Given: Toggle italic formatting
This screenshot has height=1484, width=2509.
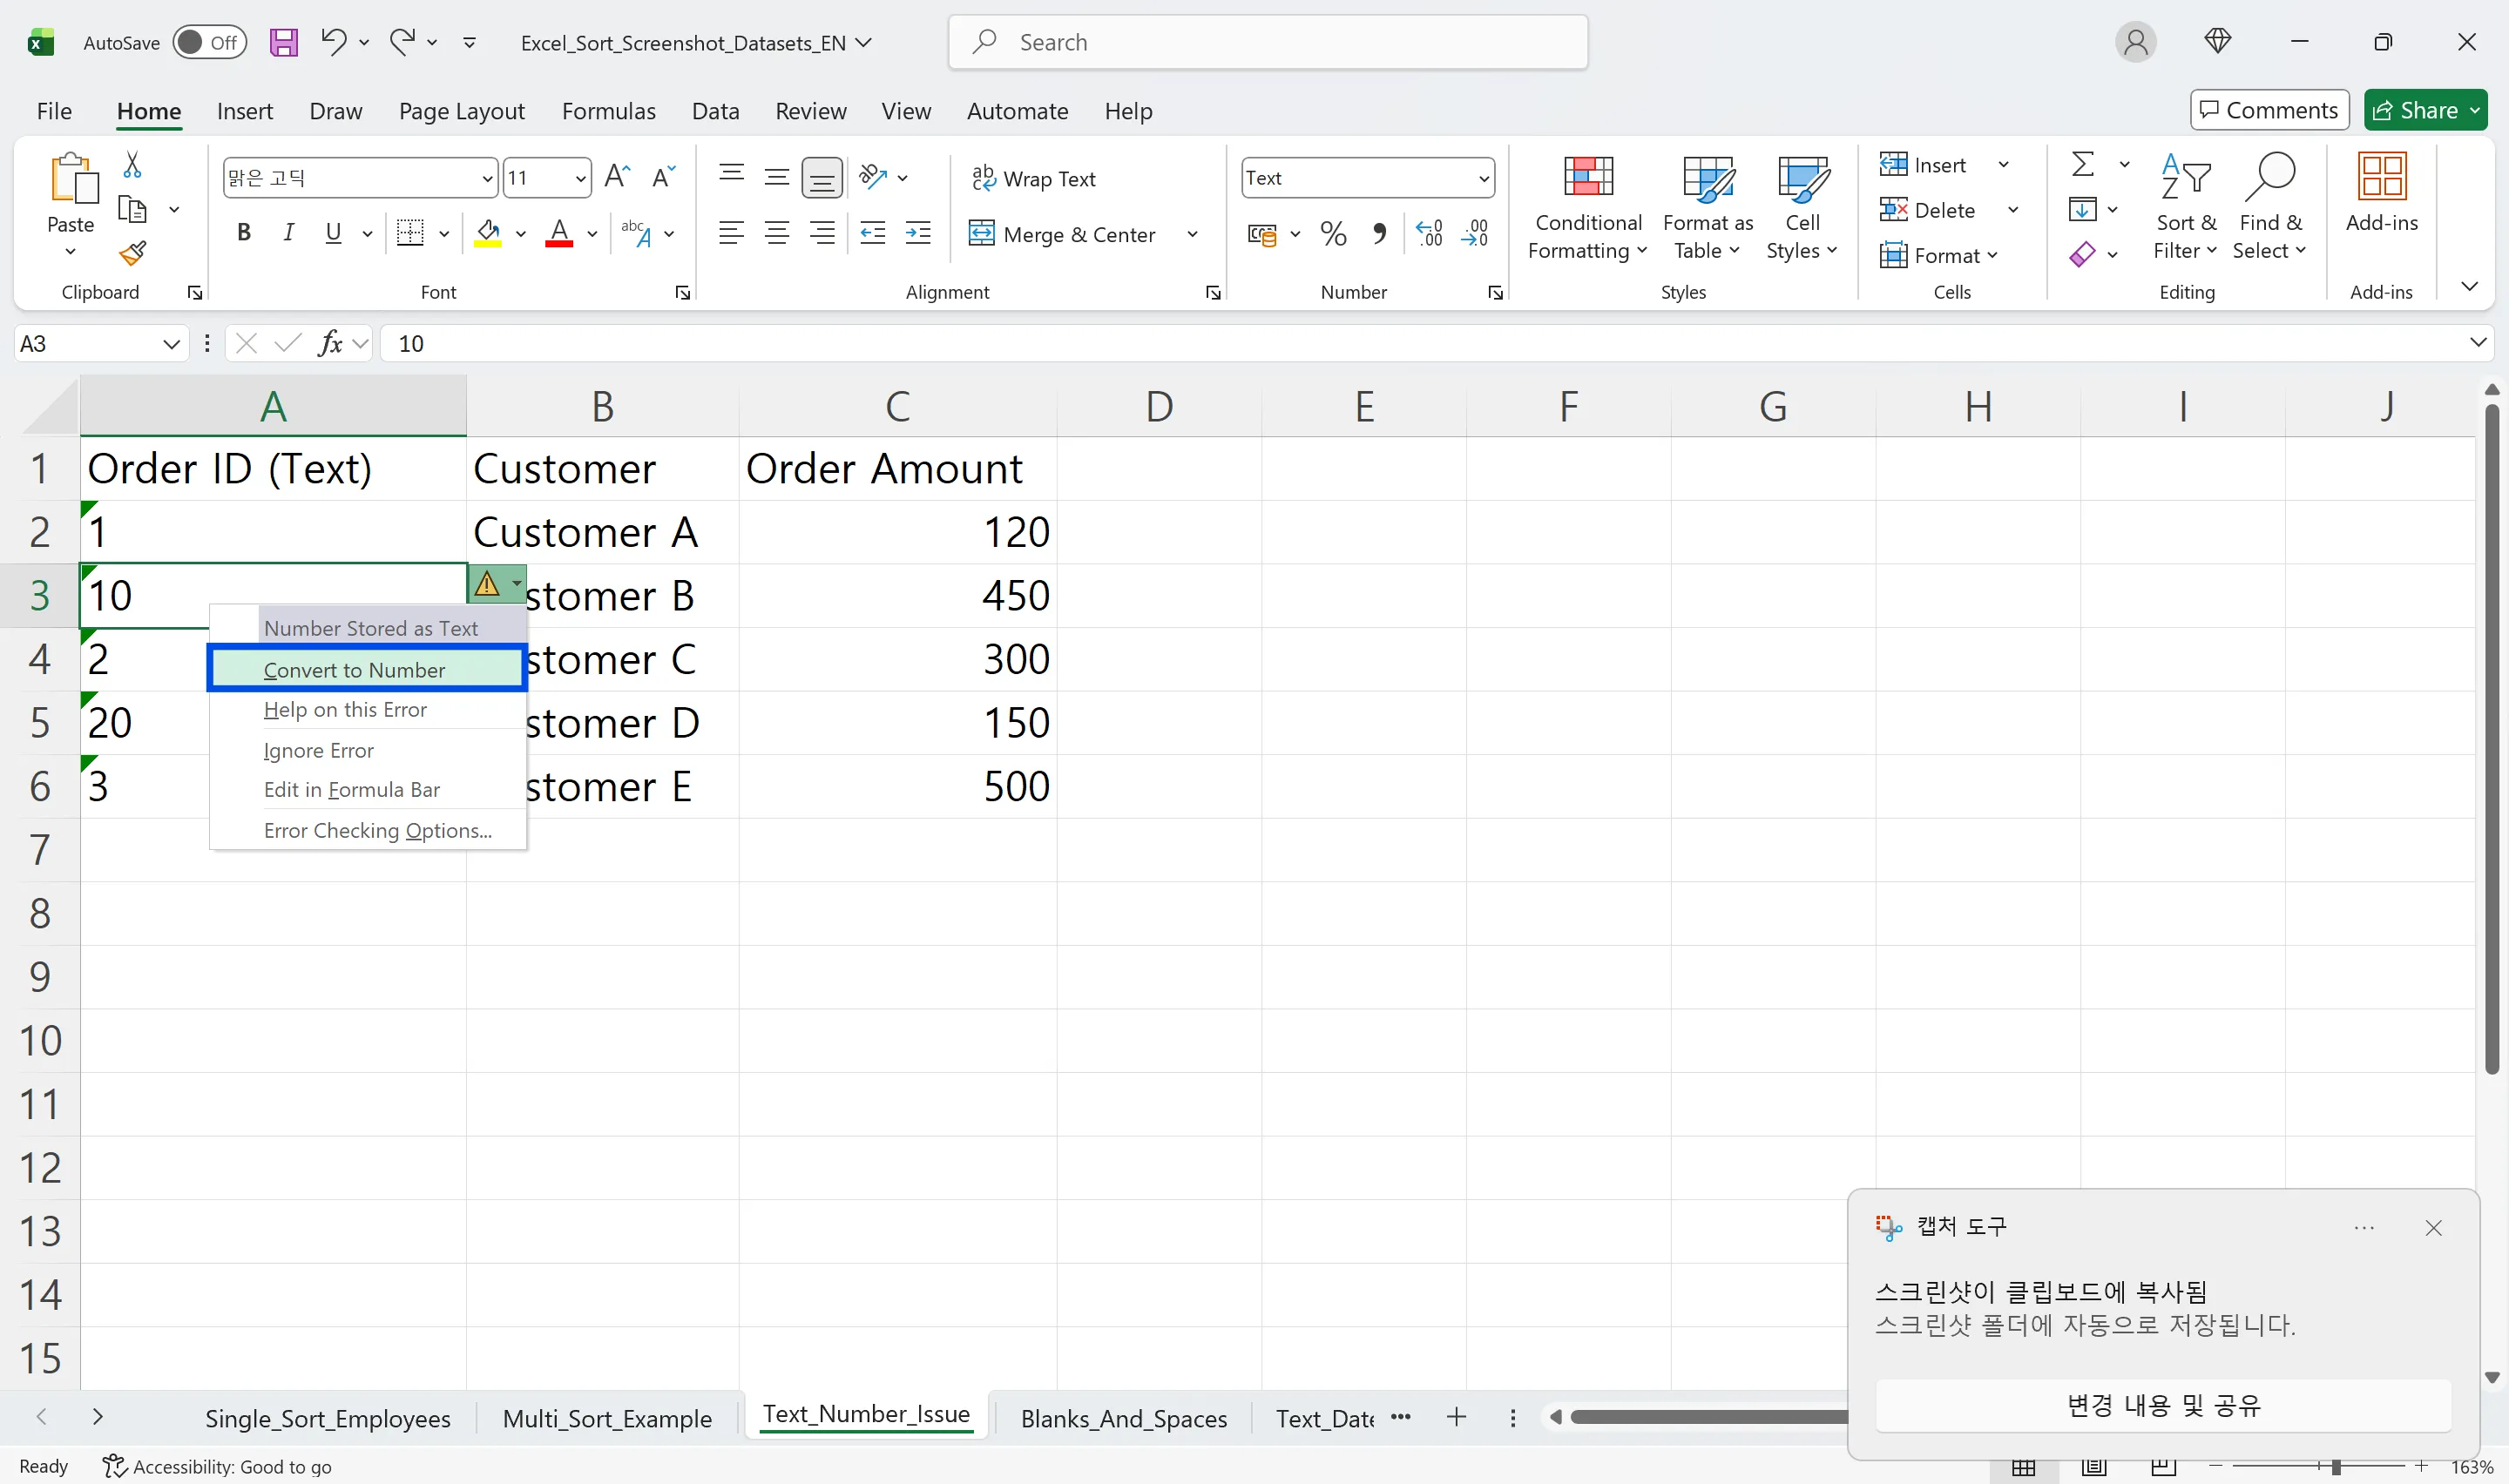Looking at the screenshot, I should (288, 232).
